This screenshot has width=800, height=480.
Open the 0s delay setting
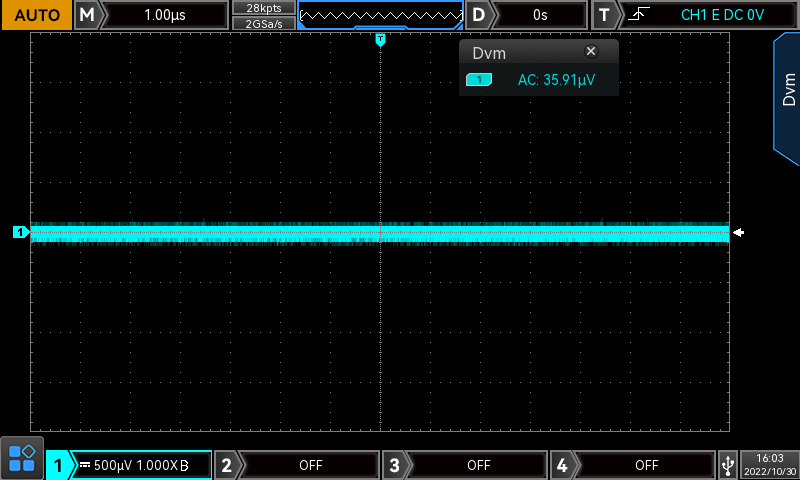[x=540, y=15]
